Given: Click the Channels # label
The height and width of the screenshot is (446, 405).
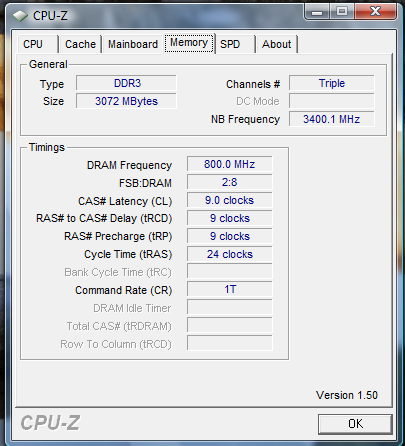Looking at the screenshot, I should (x=253, y=84).
